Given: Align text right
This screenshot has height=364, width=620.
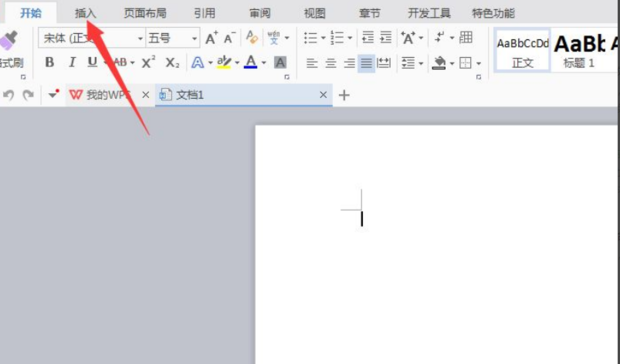Looking at the screenshot, I should [x=349, y=63].
